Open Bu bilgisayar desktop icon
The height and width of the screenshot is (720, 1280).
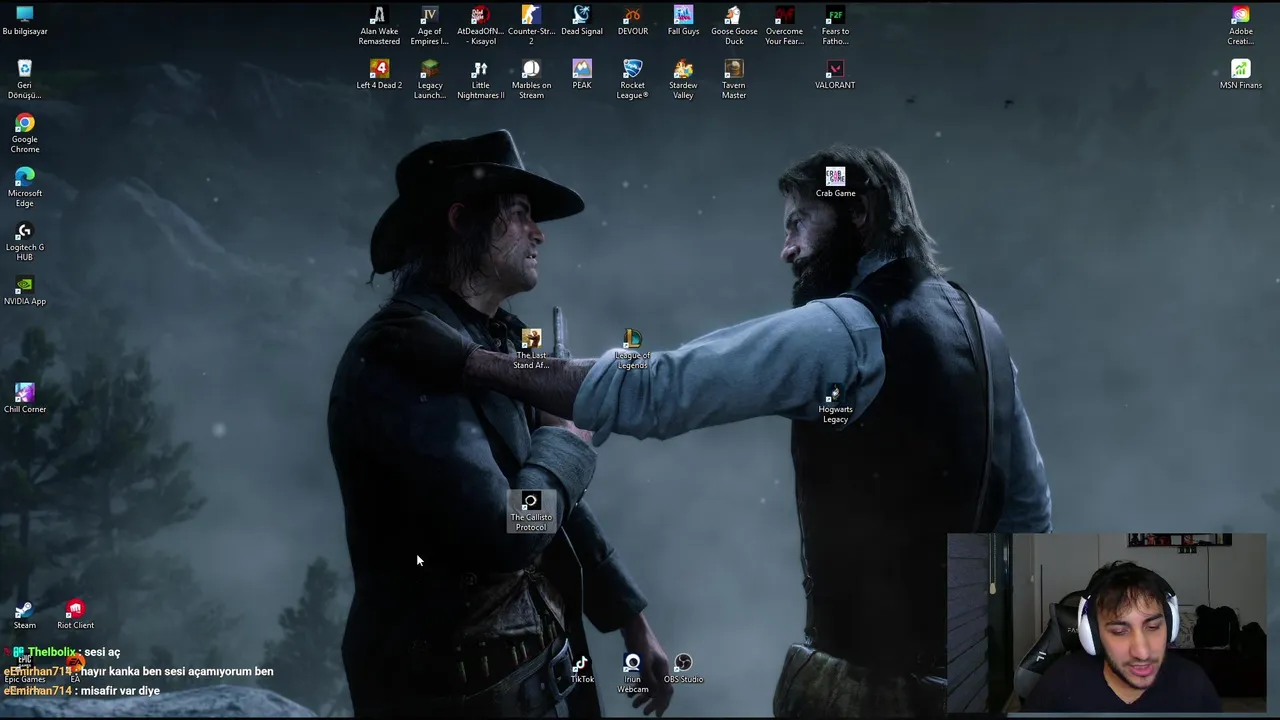[x=25, y=21]
